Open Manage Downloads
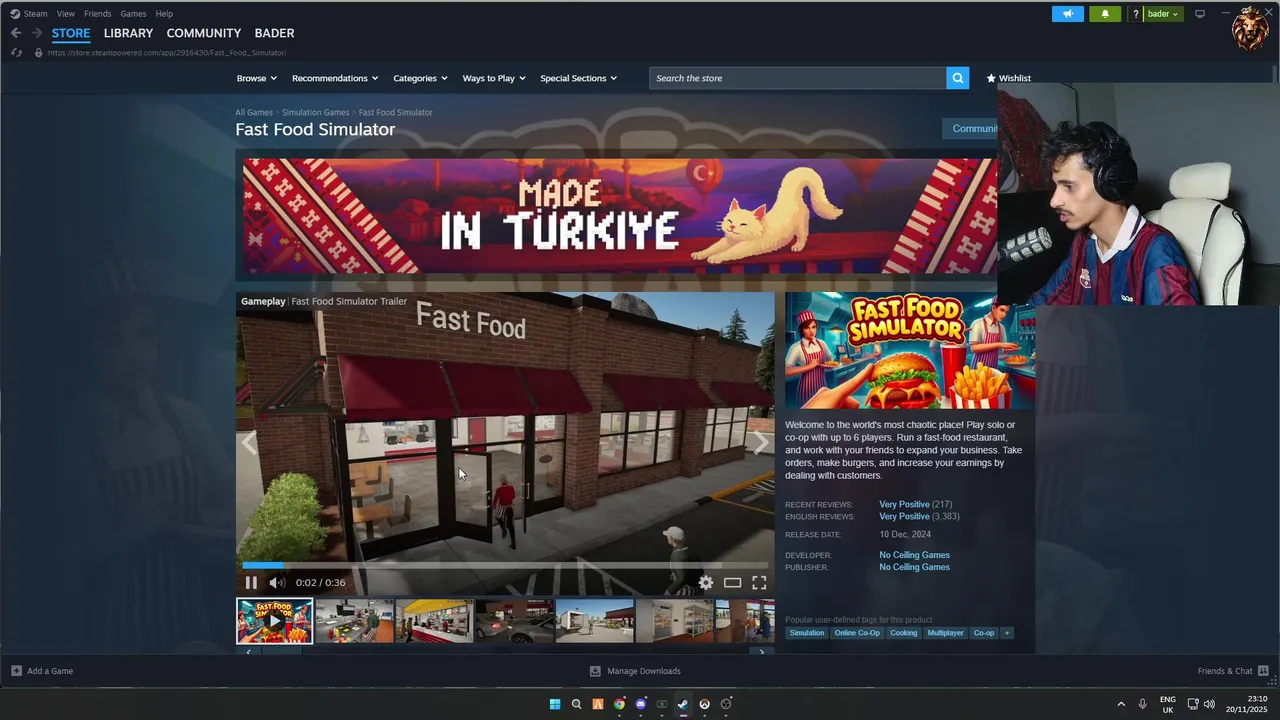This screenshot has height=720, width=1280. pos(635,671)
